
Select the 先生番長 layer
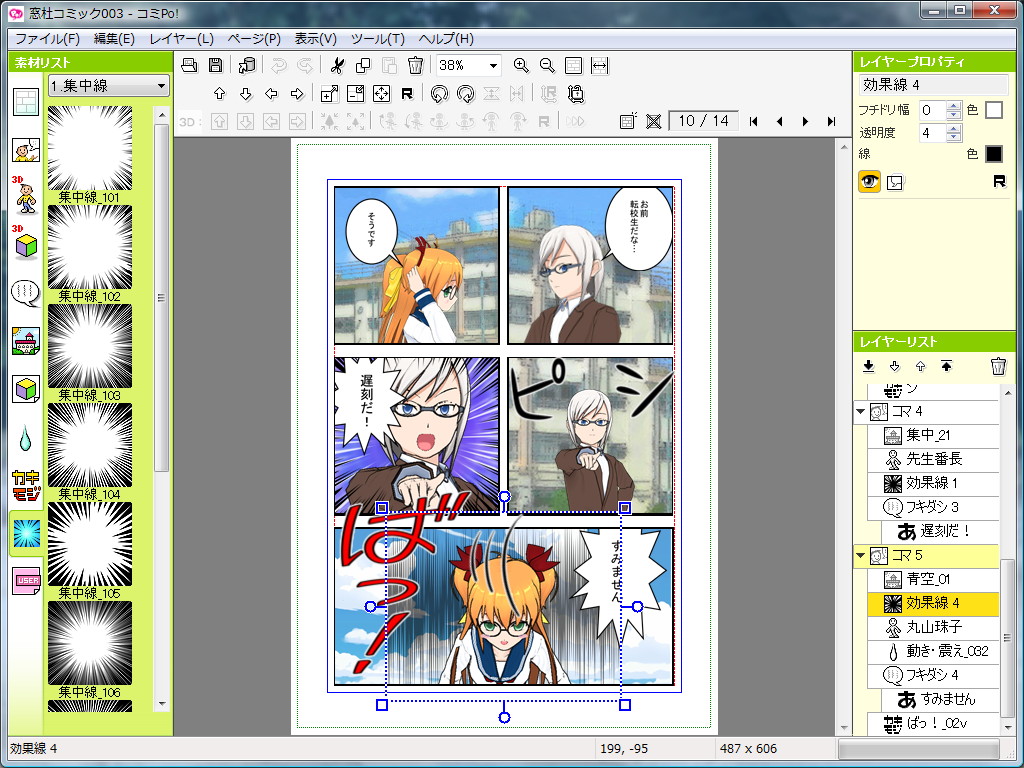point(933,459)
